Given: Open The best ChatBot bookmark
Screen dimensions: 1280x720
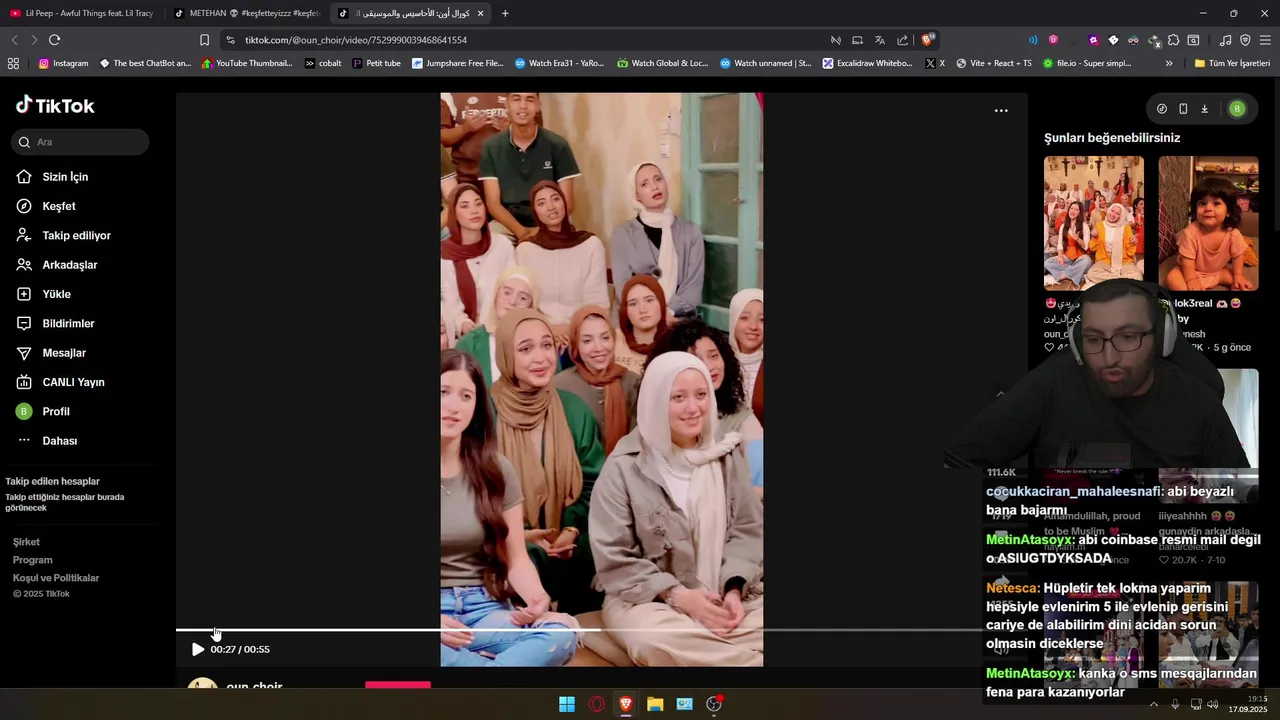Looking at the screenshot, I should (145, 63).
